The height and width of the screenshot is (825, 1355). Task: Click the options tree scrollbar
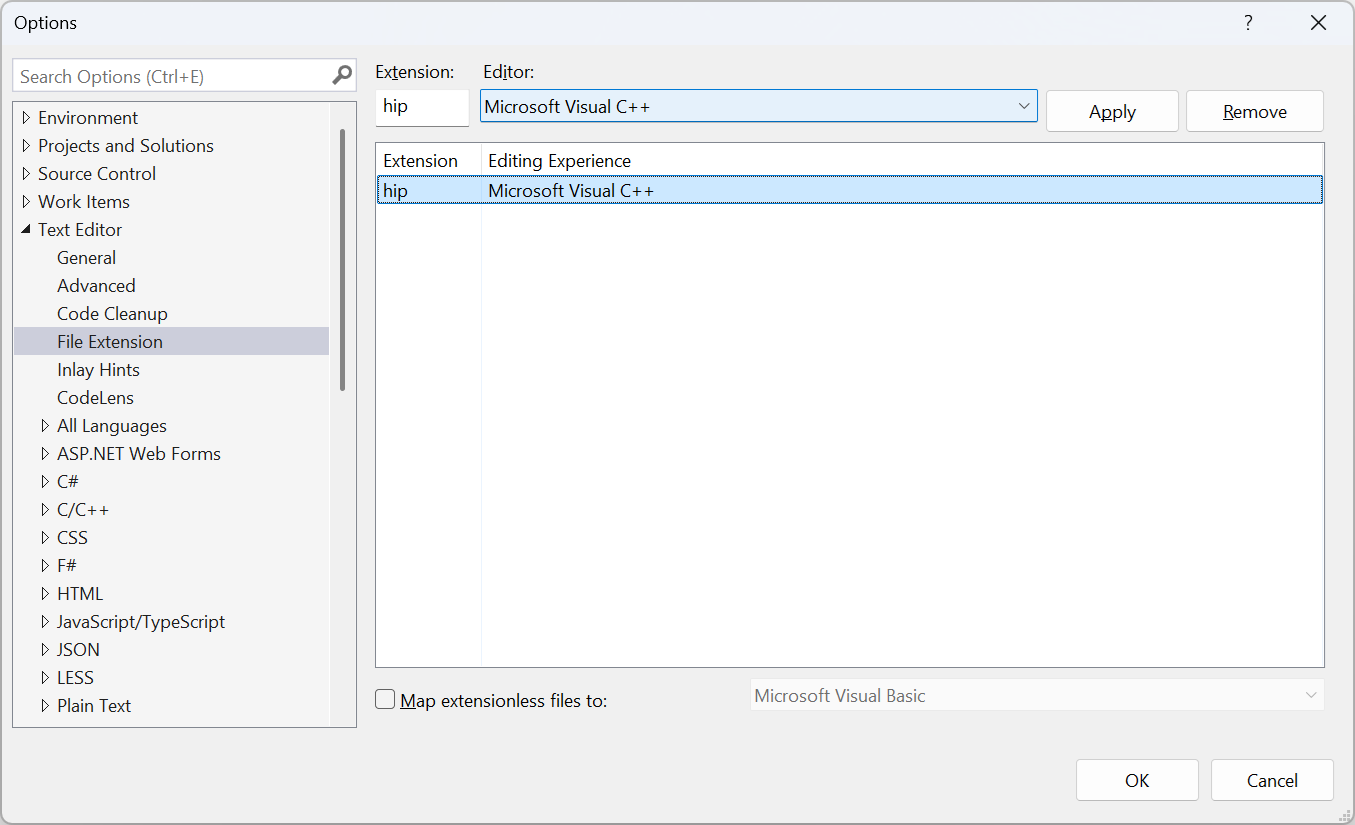click(342, 260)
